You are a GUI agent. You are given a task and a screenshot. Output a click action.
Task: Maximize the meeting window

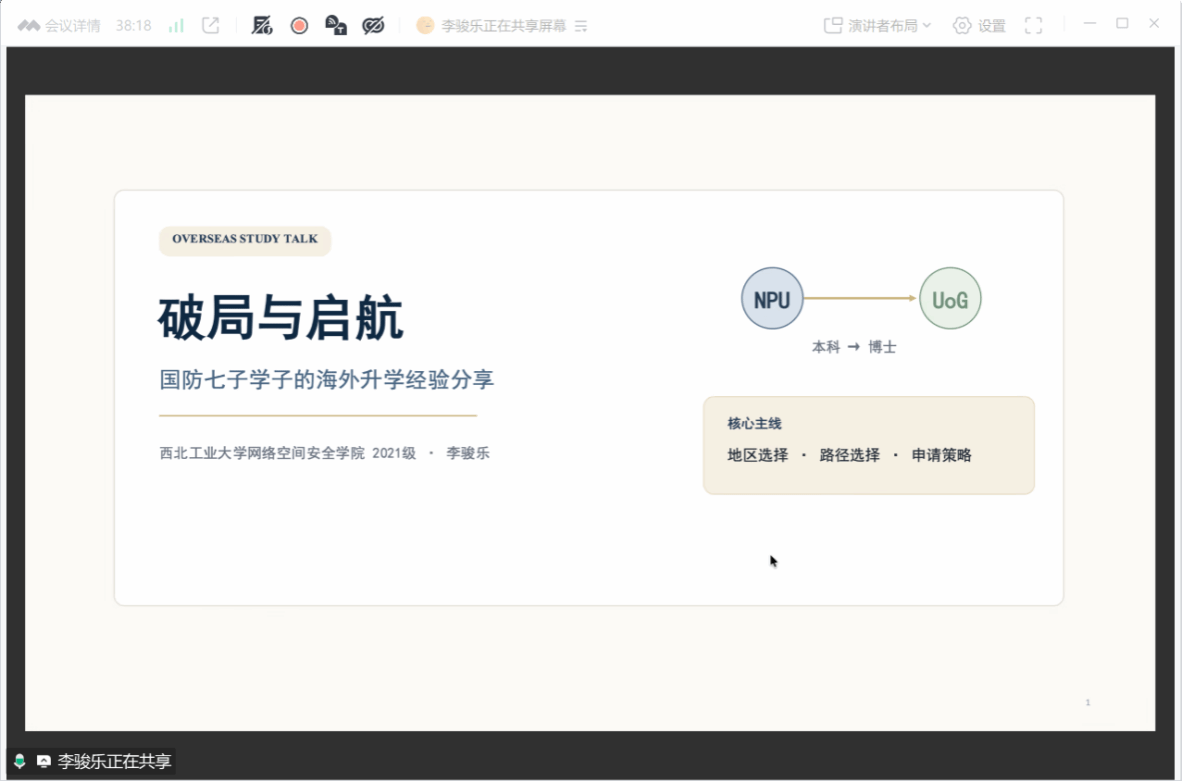(x=1122, y=23)
